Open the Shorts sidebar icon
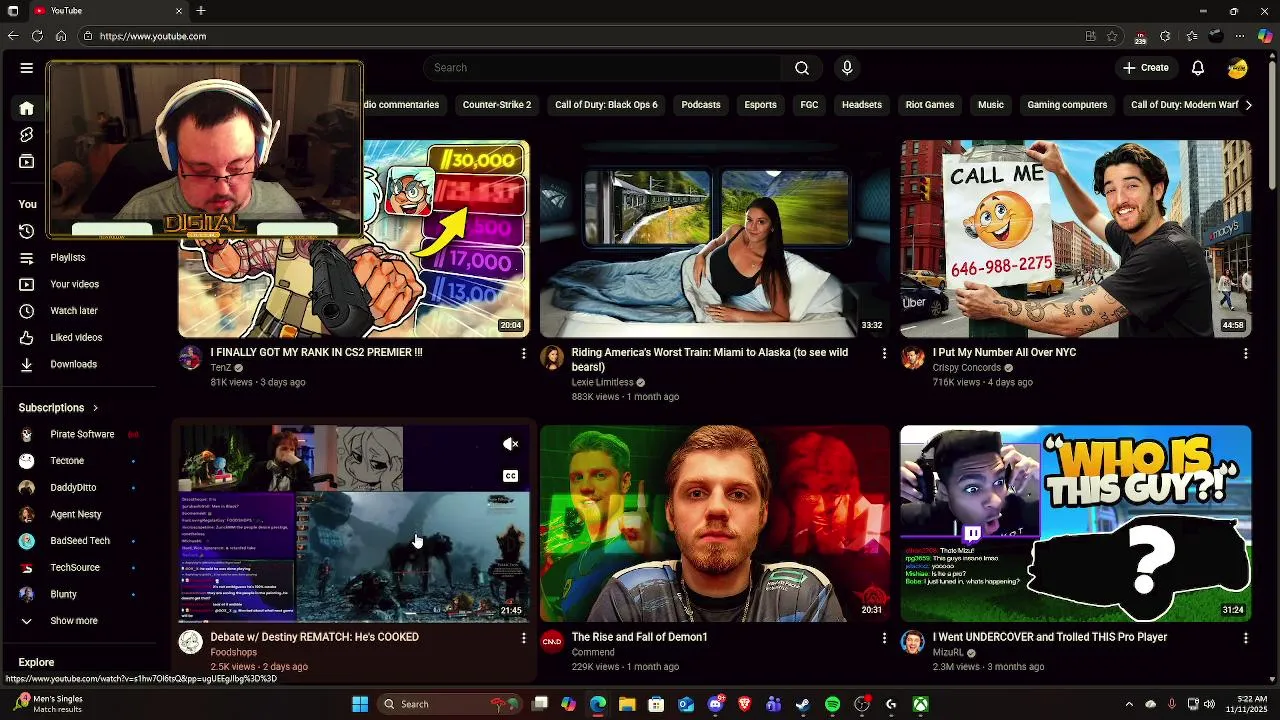 [x=27, y=135]
